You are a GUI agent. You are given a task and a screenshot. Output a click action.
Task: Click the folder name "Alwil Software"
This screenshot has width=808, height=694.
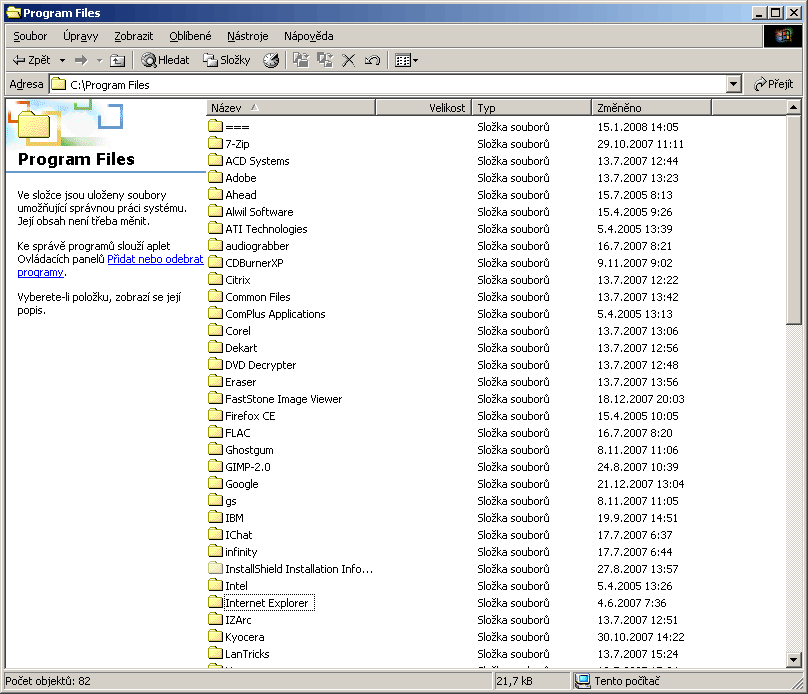pos(259,212)
